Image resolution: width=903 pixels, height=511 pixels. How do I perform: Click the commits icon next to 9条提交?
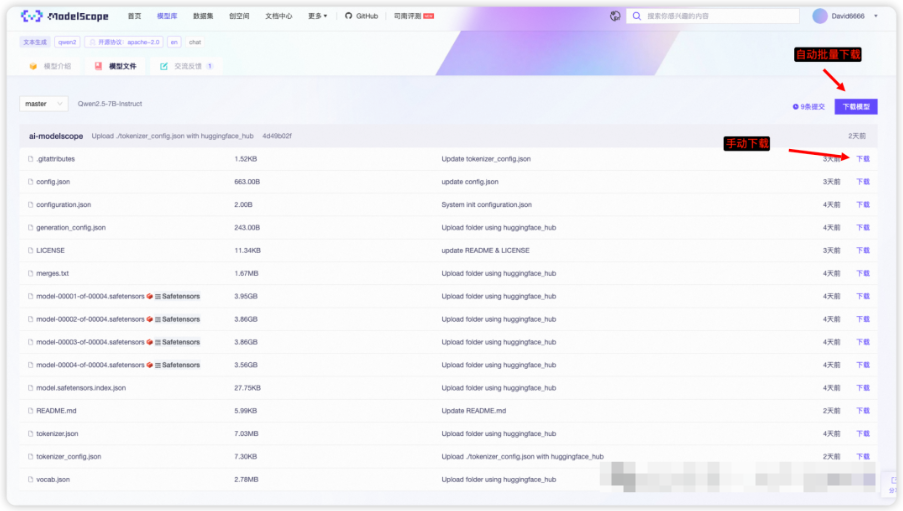click(796, 107)
